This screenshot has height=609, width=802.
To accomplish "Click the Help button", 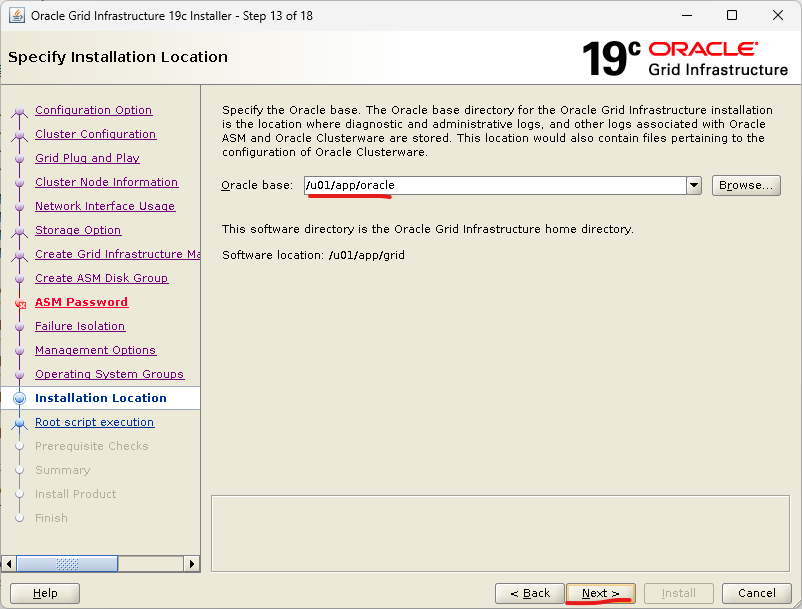I will click(45, 593).
